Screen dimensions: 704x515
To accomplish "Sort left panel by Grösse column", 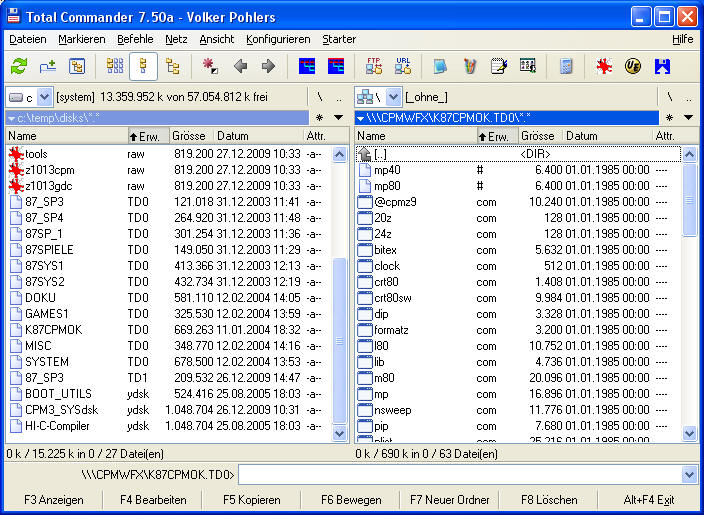I will pyautogui.click(x=192, y=136).
